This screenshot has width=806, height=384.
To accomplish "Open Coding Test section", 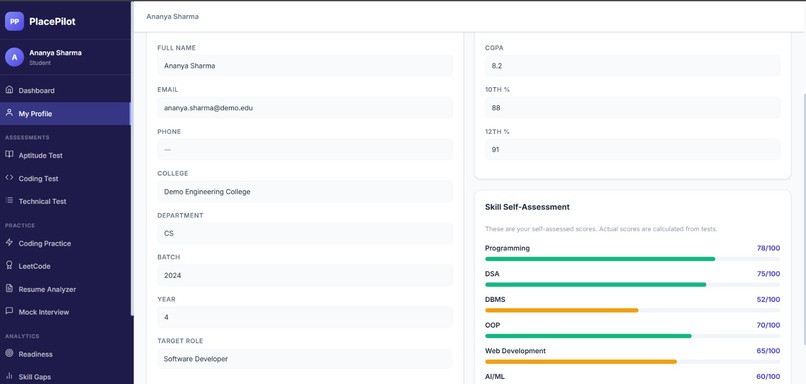I will (65, 178).
